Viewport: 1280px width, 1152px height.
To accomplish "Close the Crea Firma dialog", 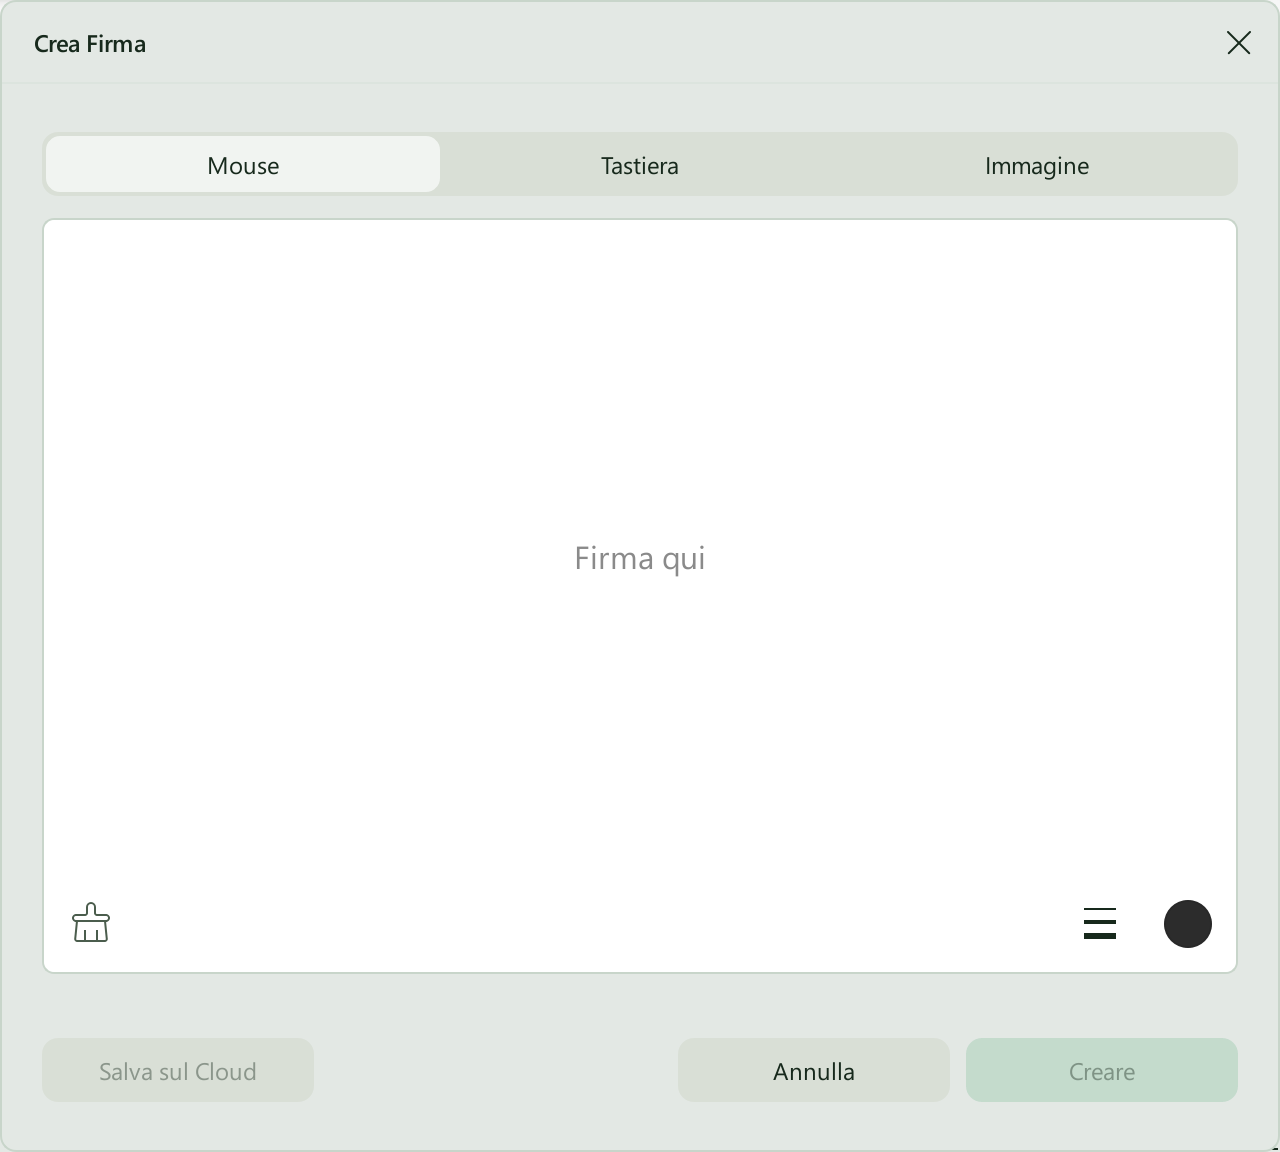I will (1239, 43).
